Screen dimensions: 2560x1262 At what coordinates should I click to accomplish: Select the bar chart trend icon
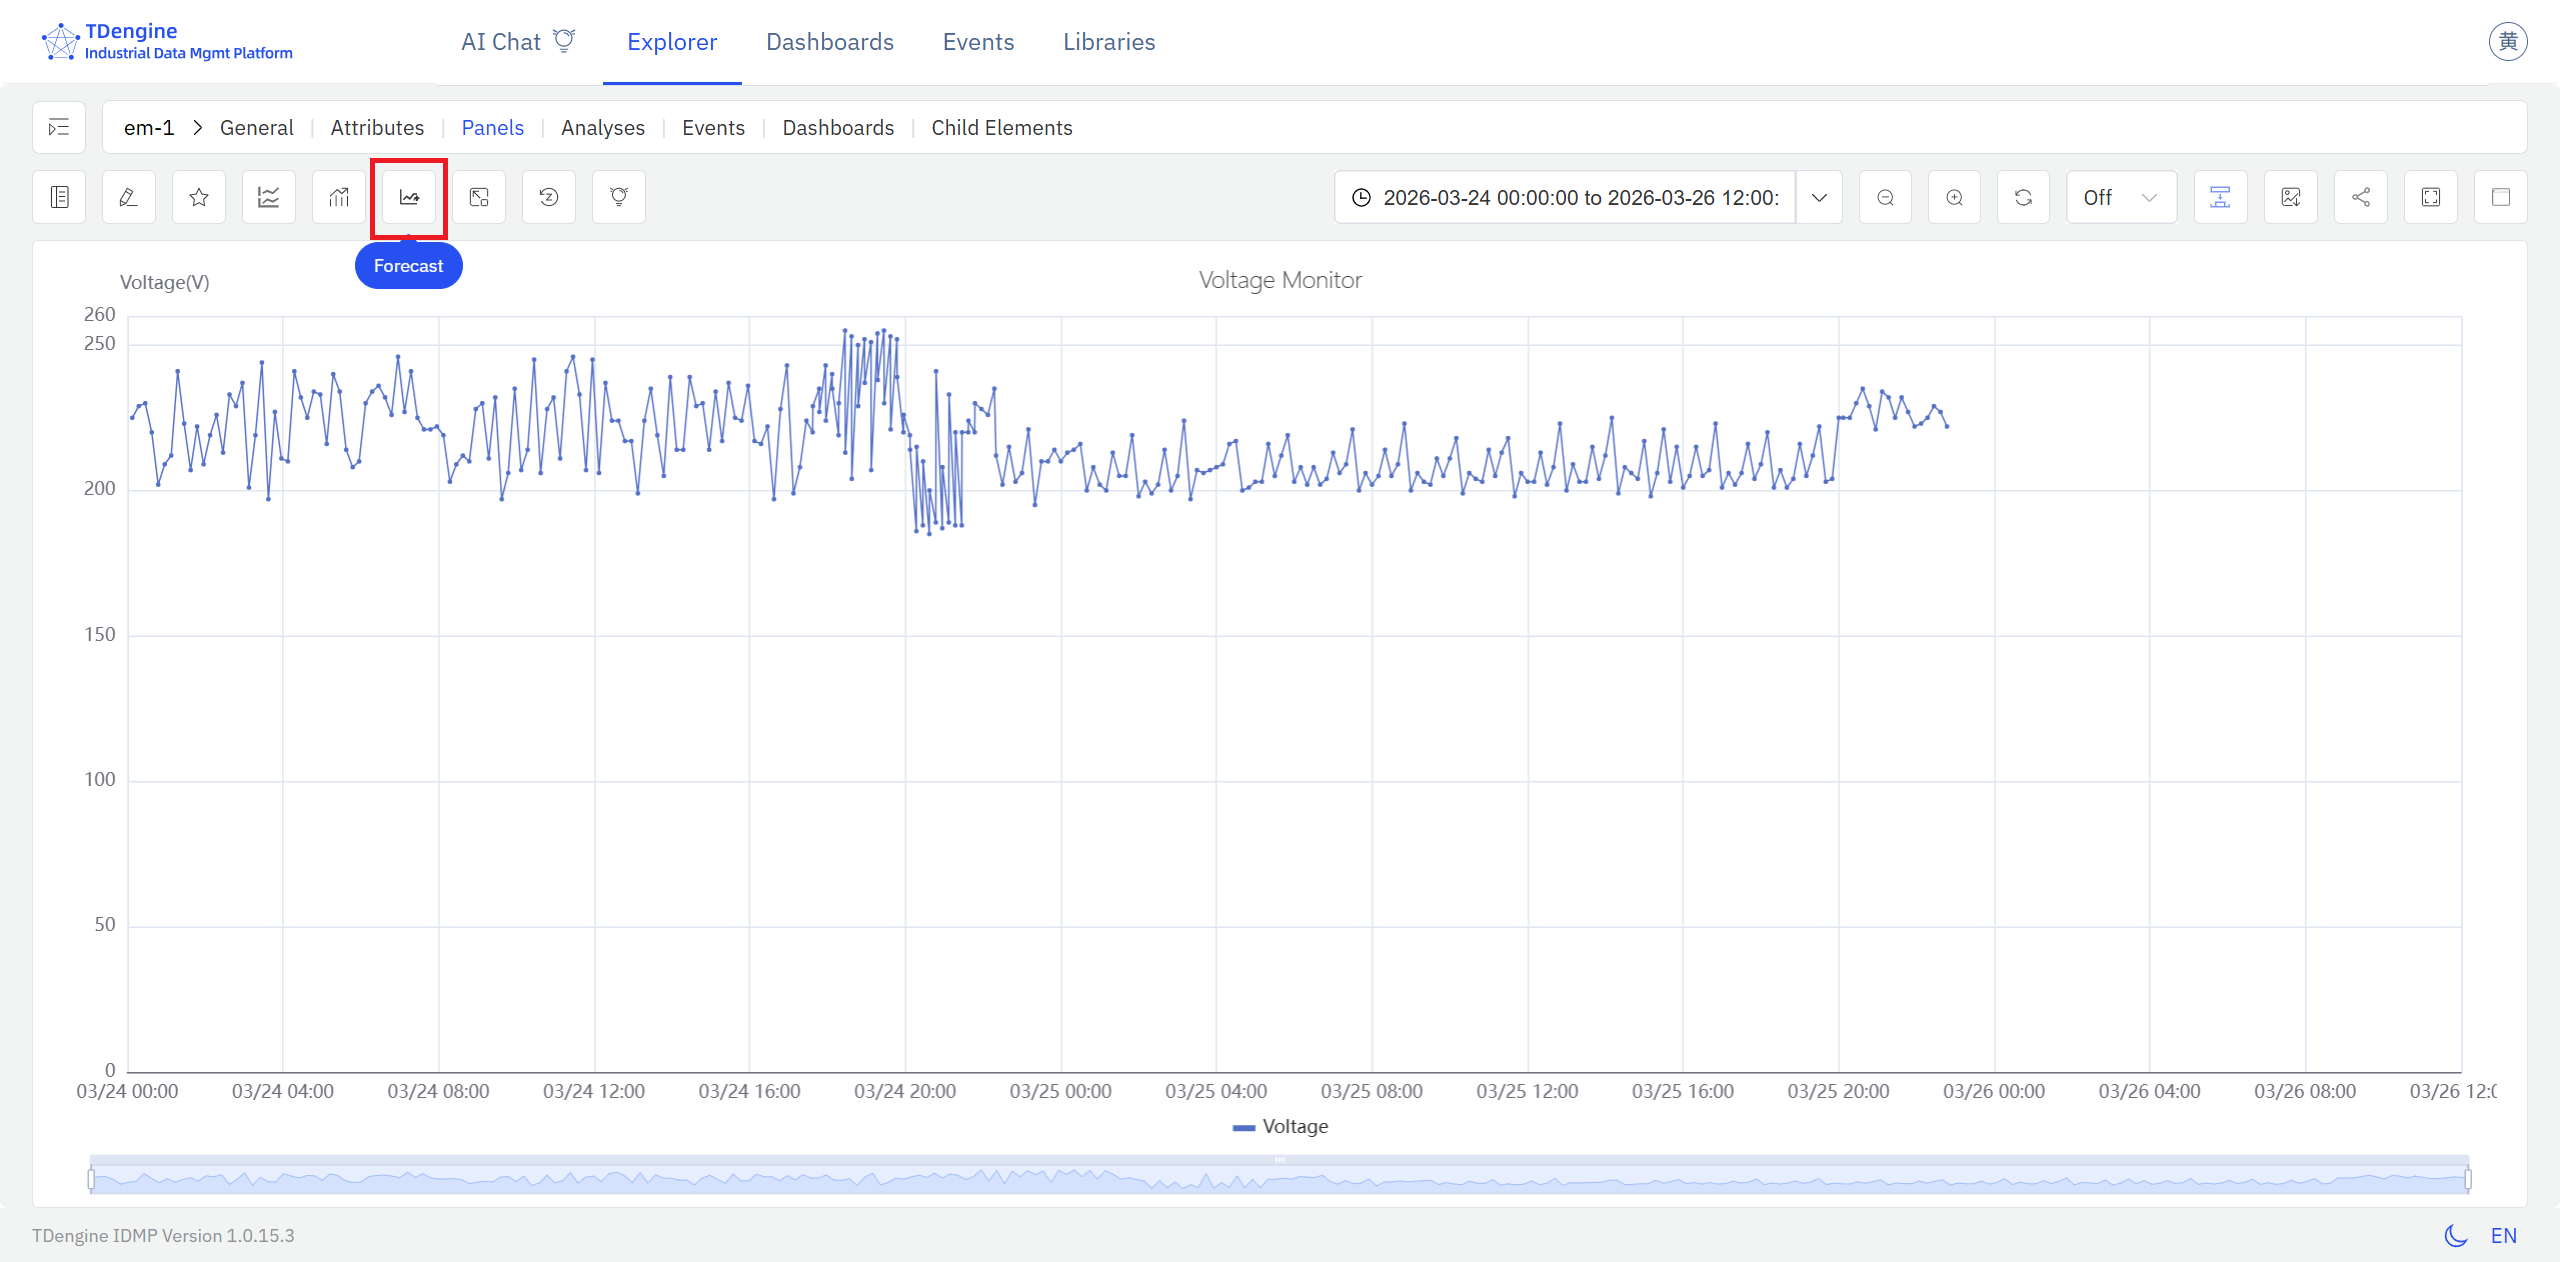click(x=338, y=197)
